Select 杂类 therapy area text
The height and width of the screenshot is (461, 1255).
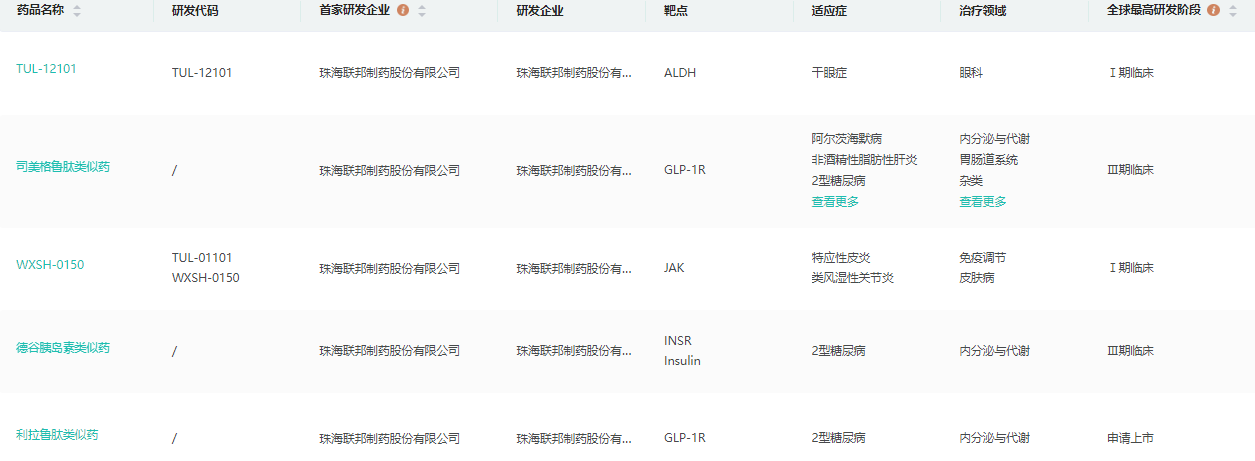coord(971,181)
